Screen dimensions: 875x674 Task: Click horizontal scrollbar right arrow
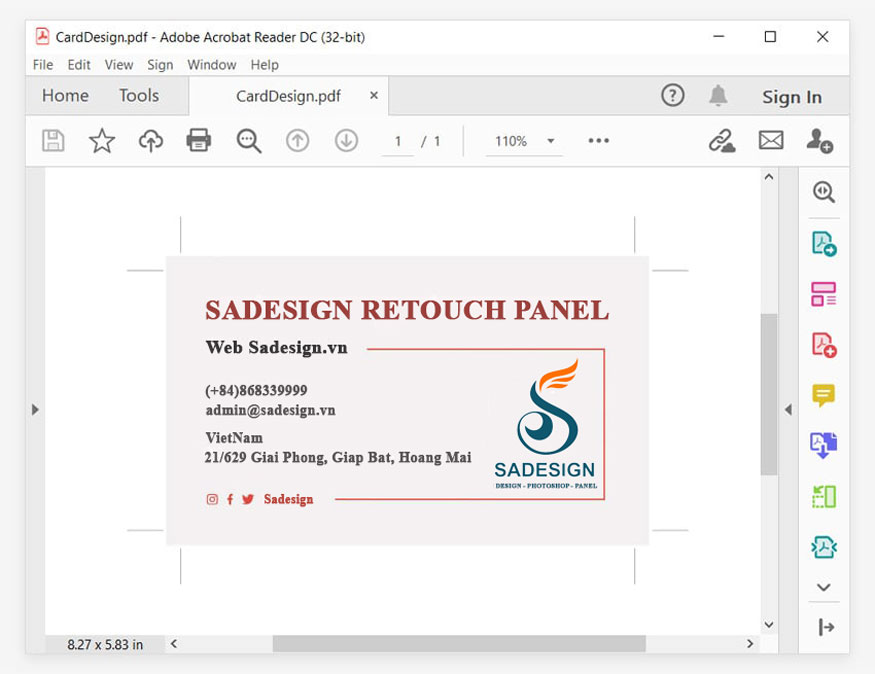pyautogui.click(x=750, y=644)
